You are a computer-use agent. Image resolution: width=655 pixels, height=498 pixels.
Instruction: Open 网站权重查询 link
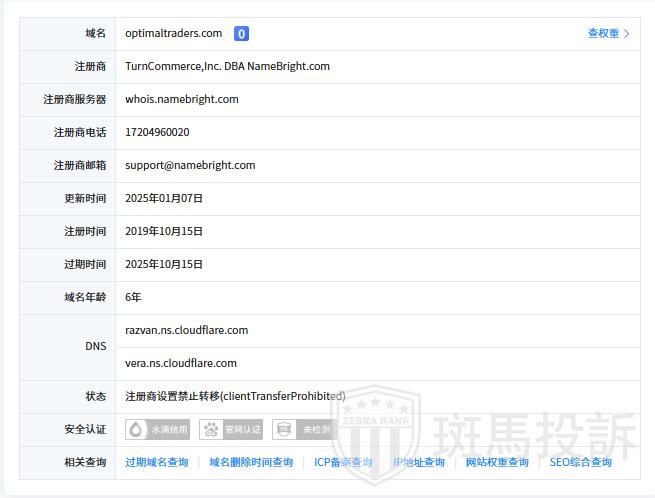pos(497,463)
